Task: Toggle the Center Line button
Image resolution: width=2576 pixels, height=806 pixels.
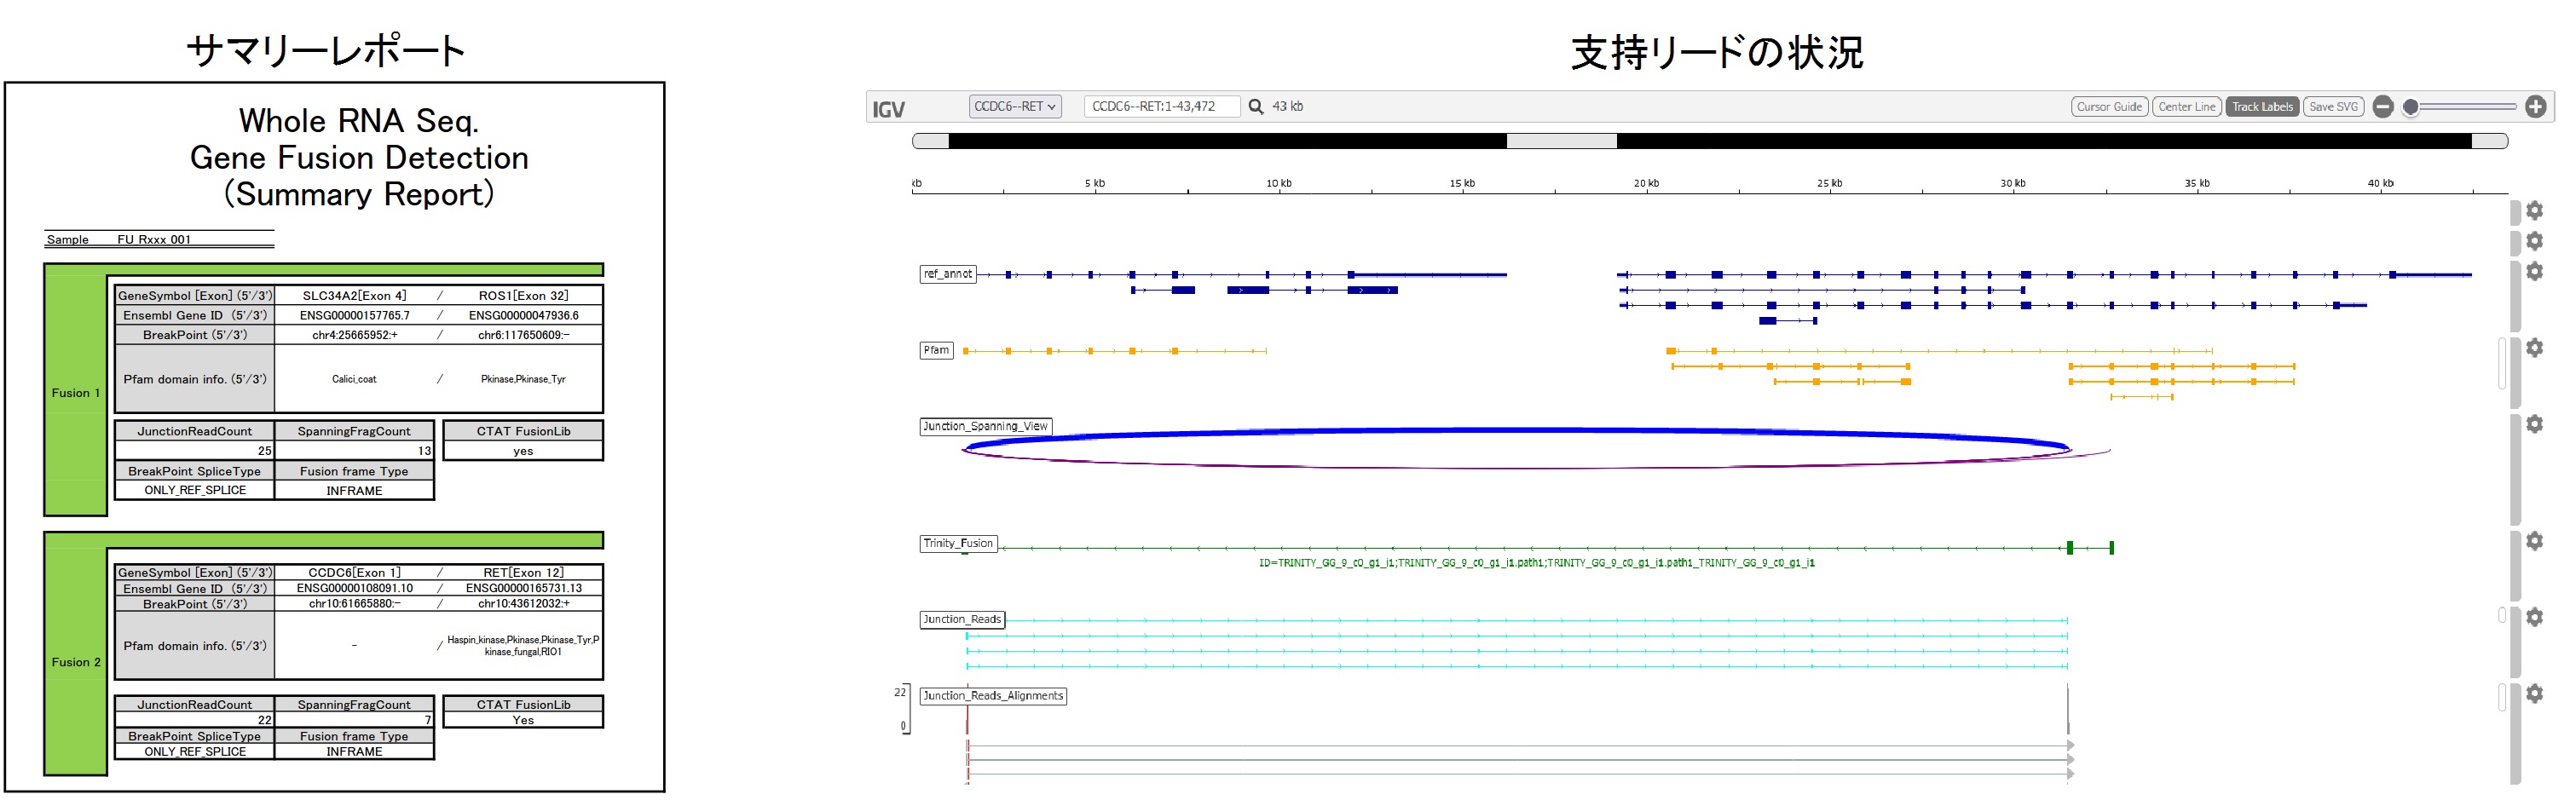Action: 2186,107
